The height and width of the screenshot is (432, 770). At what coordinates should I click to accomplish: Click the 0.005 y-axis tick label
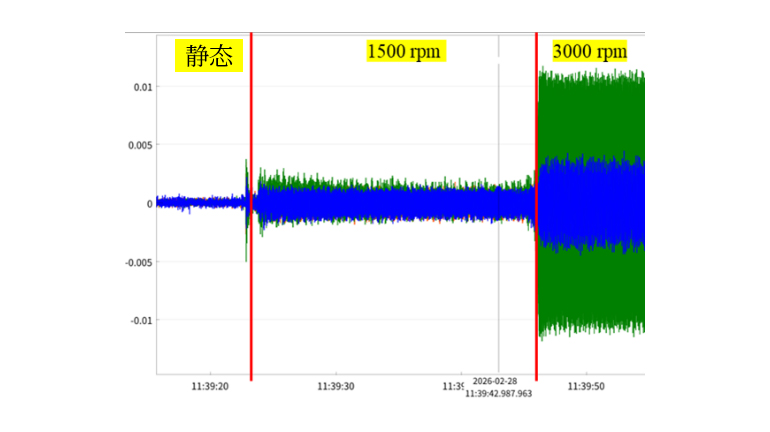tap(140, 145)
